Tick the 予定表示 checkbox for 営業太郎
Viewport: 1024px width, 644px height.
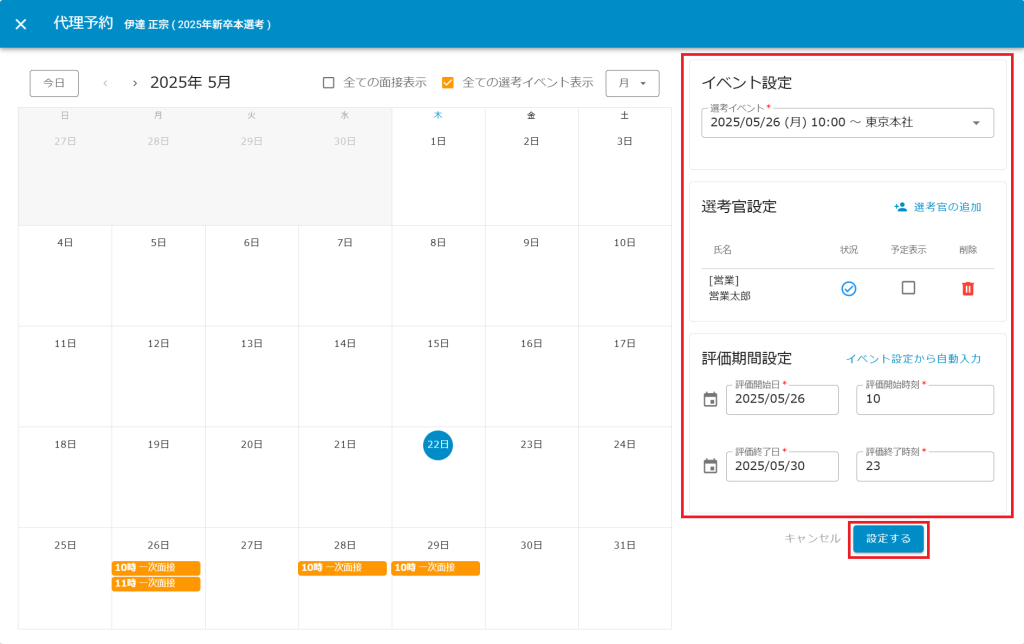(x=908, y=288)
